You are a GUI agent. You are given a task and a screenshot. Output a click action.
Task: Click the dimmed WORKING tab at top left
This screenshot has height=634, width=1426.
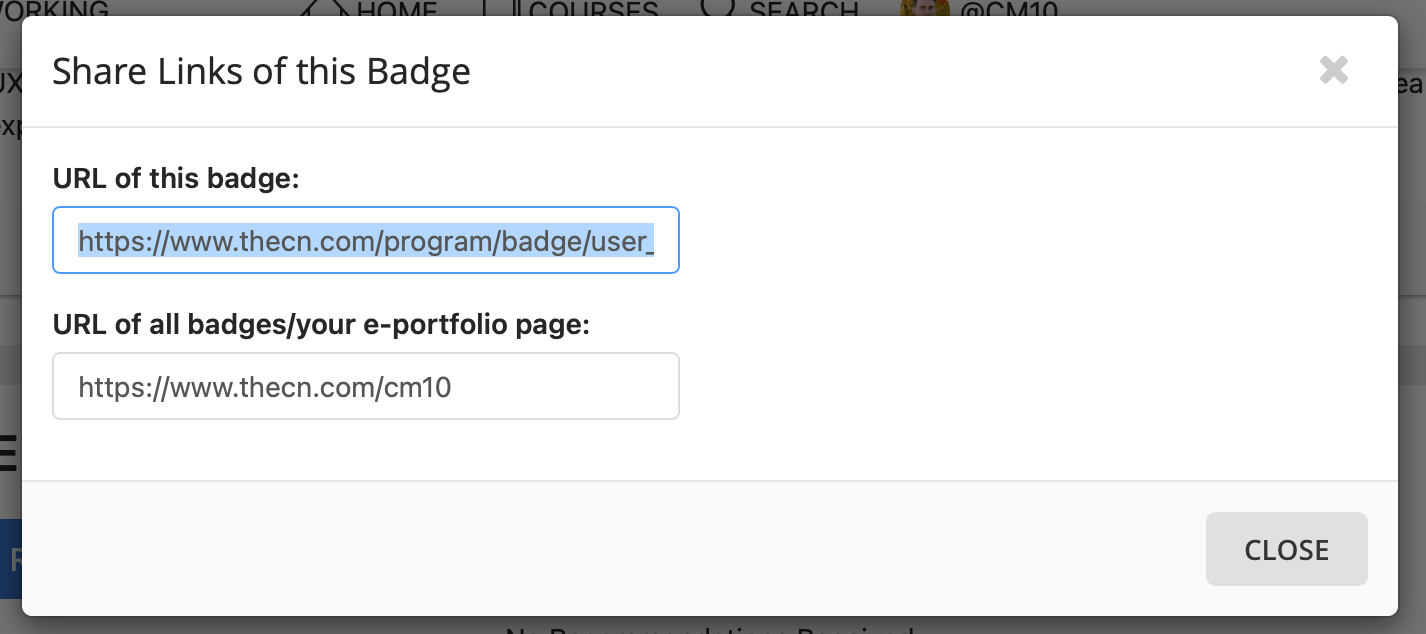pyautogui.click(x=55, y=8)
